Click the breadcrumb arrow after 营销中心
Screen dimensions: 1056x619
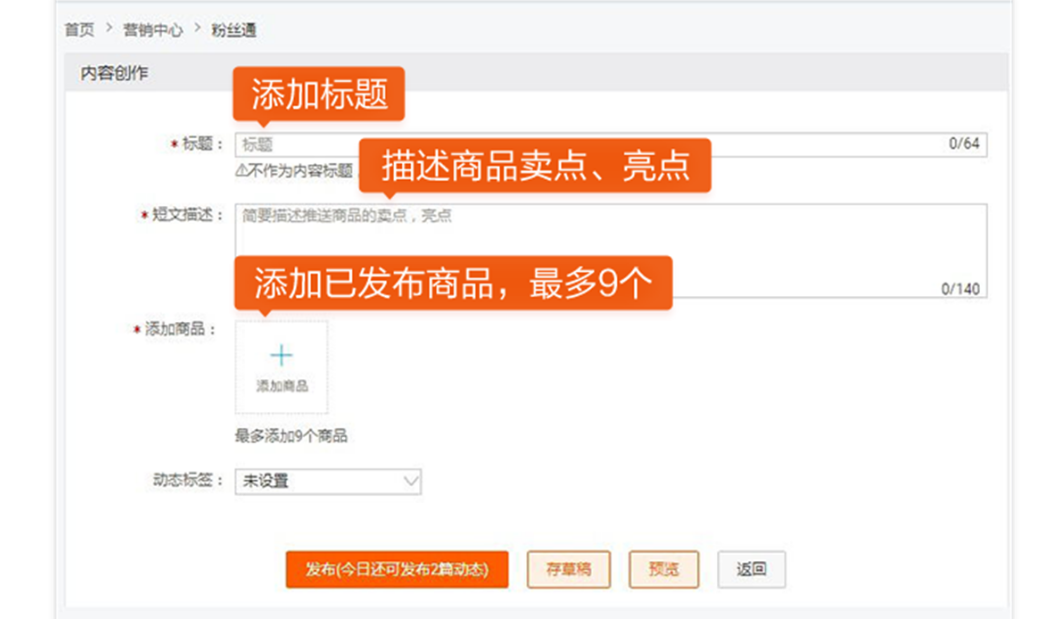197,29
